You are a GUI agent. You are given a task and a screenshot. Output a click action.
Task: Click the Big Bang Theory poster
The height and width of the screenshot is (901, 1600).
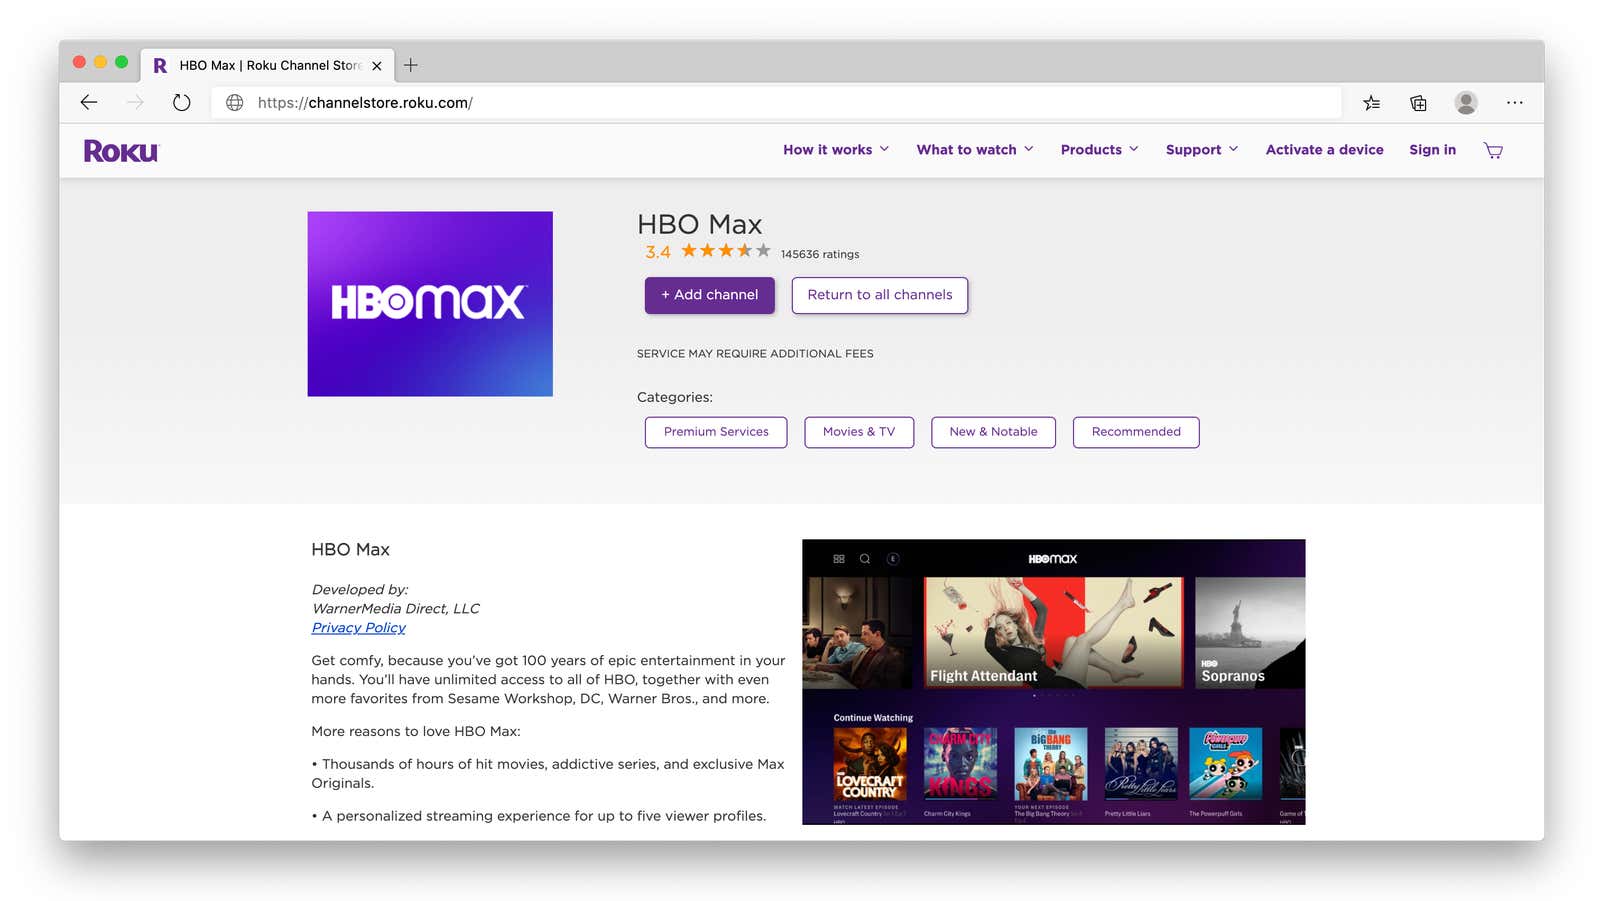coord(1050,764)
